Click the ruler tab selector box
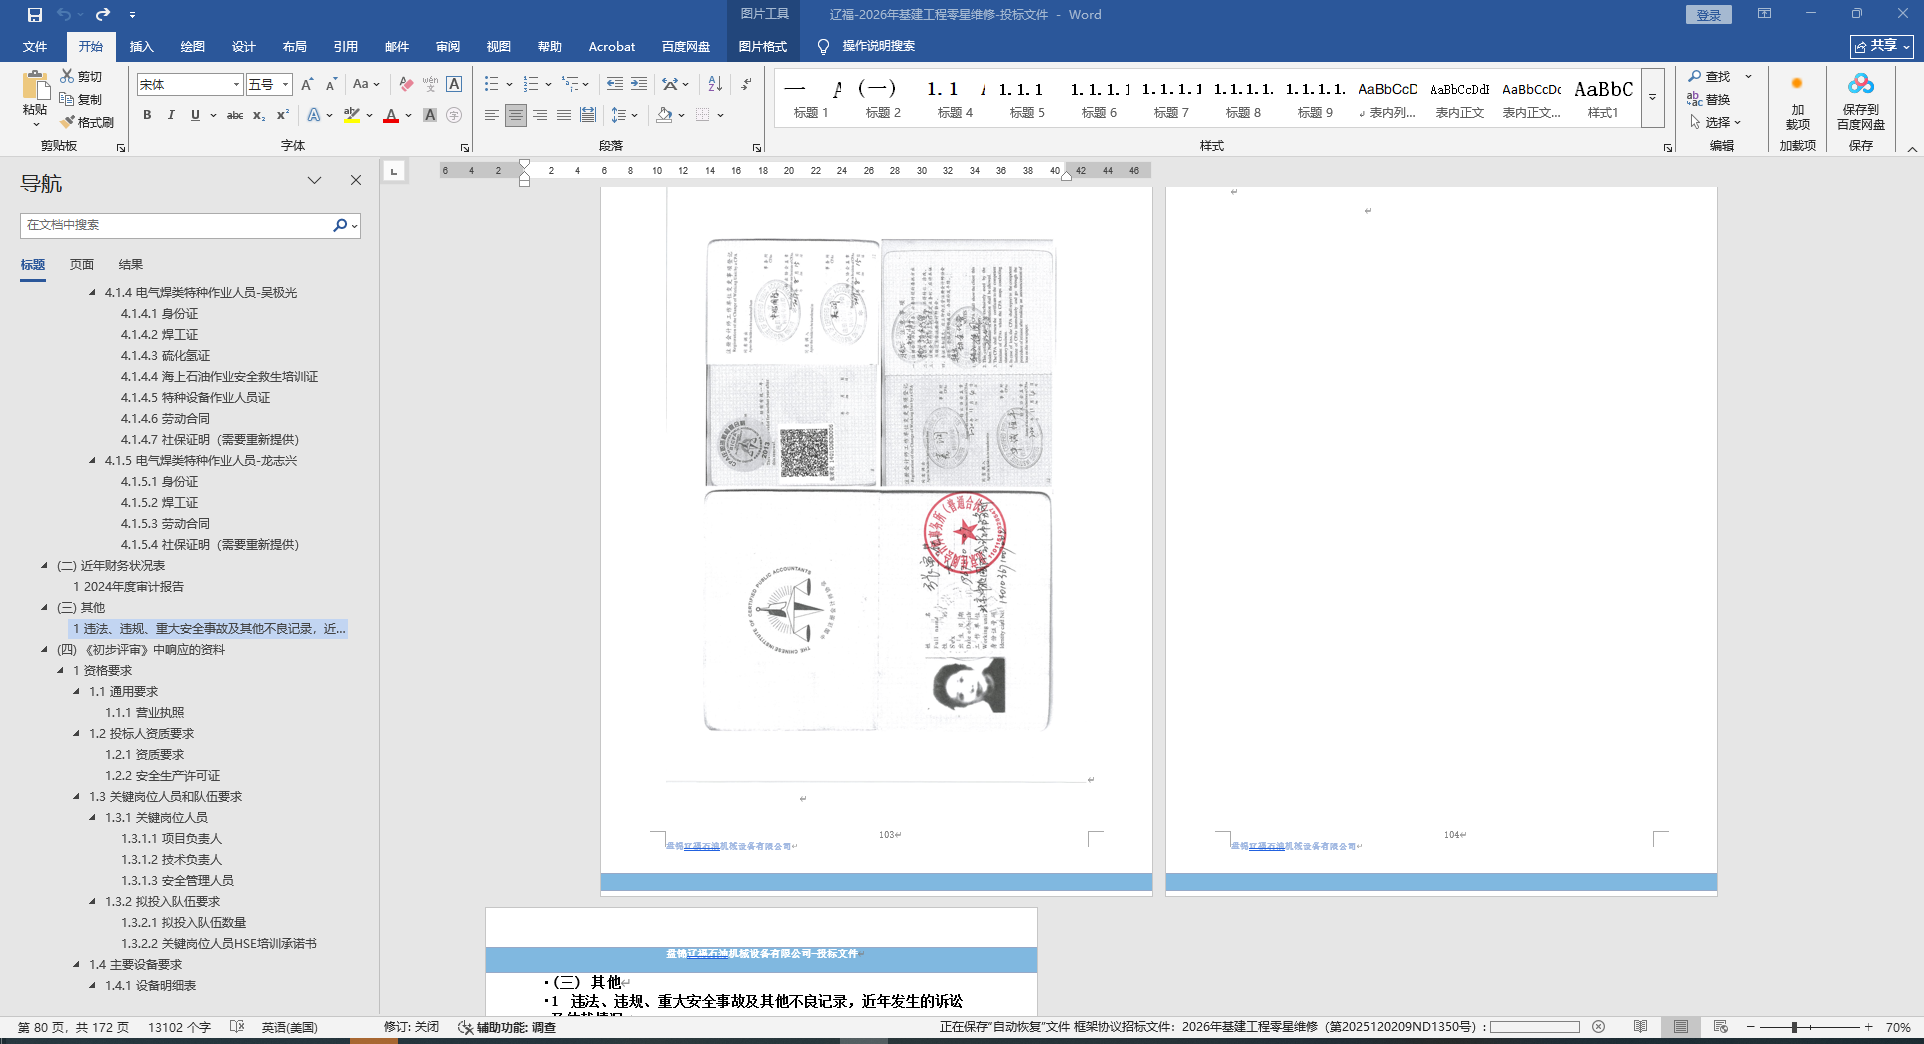1924x1044 pixels. point(394,171)
